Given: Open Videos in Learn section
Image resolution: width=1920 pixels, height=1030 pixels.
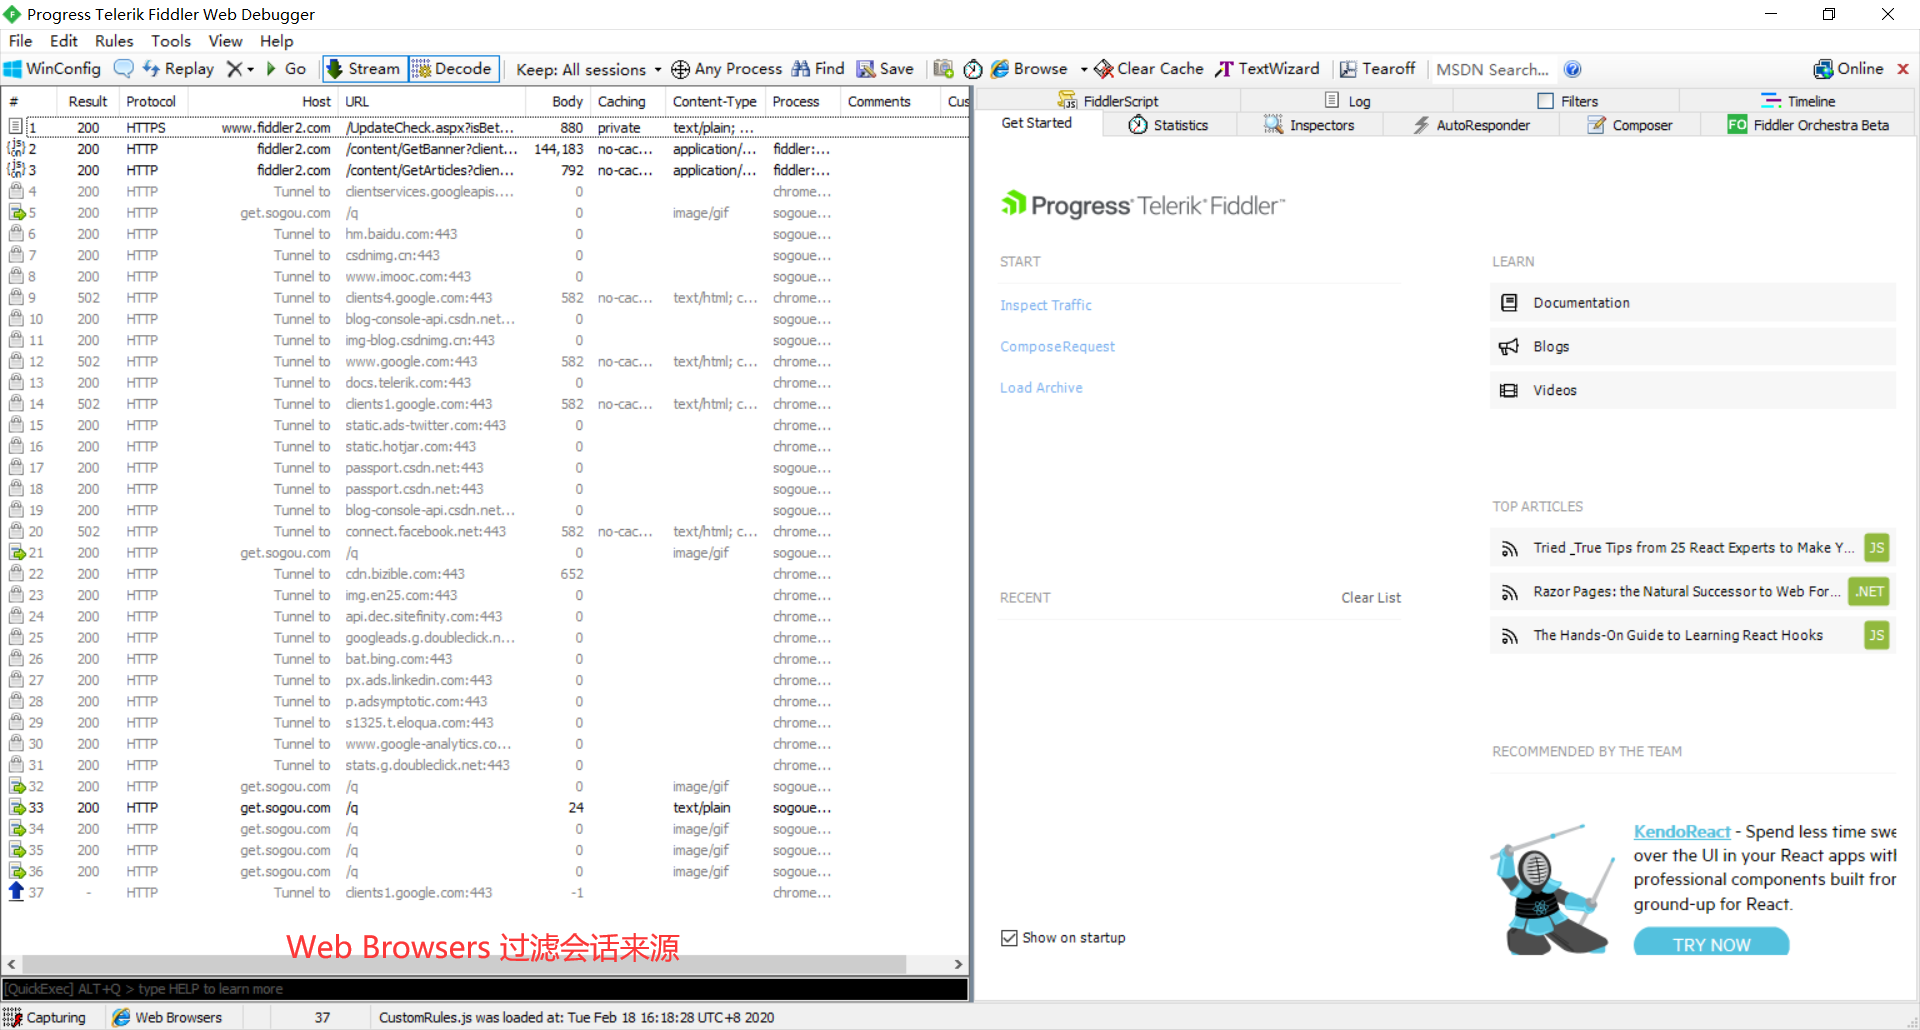Looking at the screenshot, I should [x=1692, y=391].
